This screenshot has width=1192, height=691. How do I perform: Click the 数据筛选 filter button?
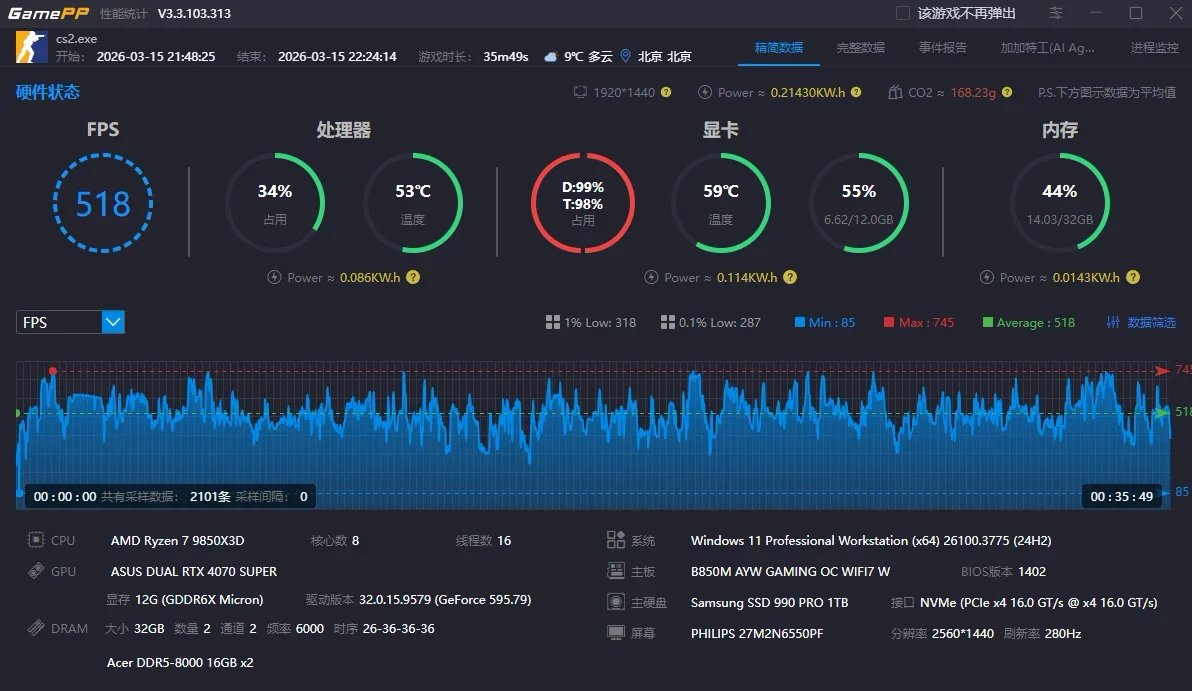(1141, 322)
